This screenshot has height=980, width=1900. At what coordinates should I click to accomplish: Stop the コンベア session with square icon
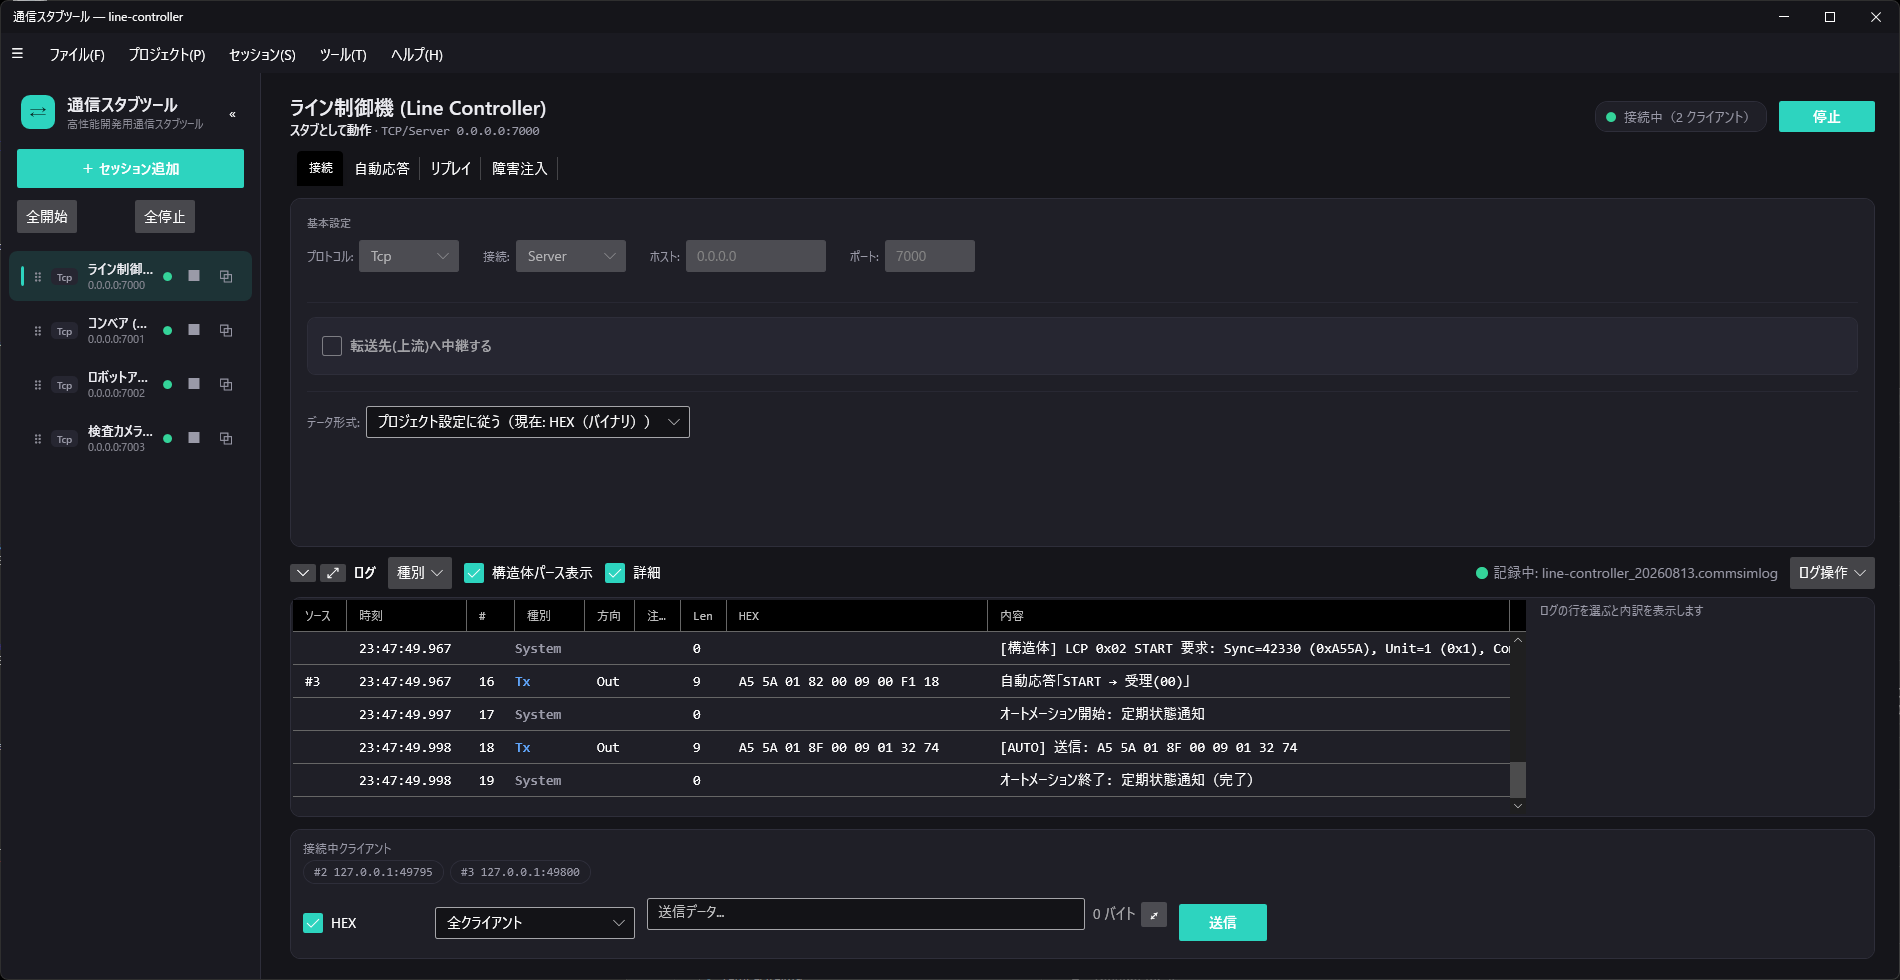[x=194, y=330]
